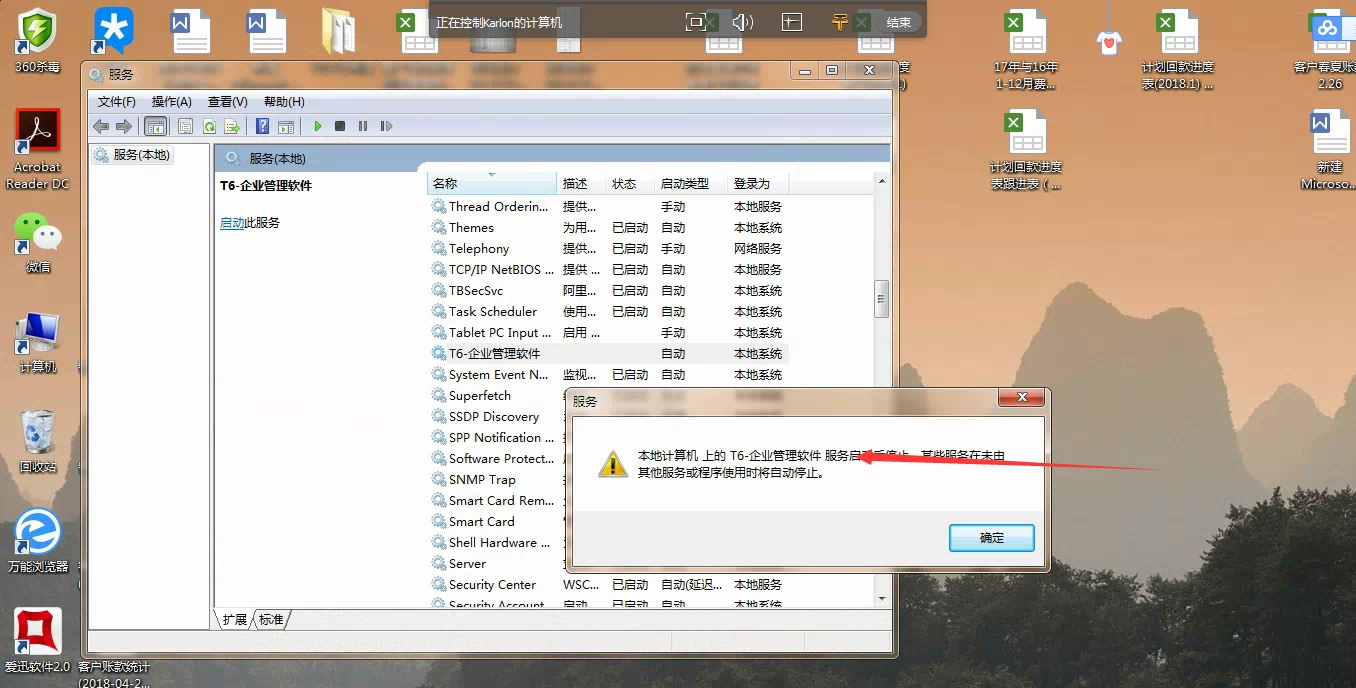Toggle the show/hide console tree icon
Image resolution: width=1356 pixels, height=688 pixels.
[155, 126]
